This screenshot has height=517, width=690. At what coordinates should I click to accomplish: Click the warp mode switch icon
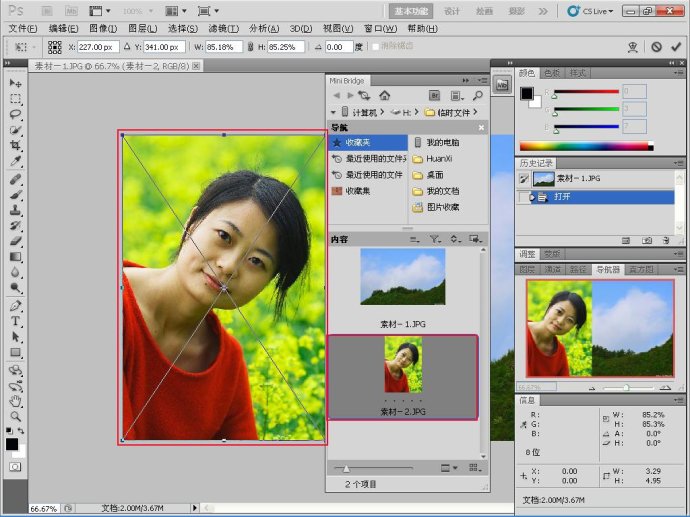[632, 47]
